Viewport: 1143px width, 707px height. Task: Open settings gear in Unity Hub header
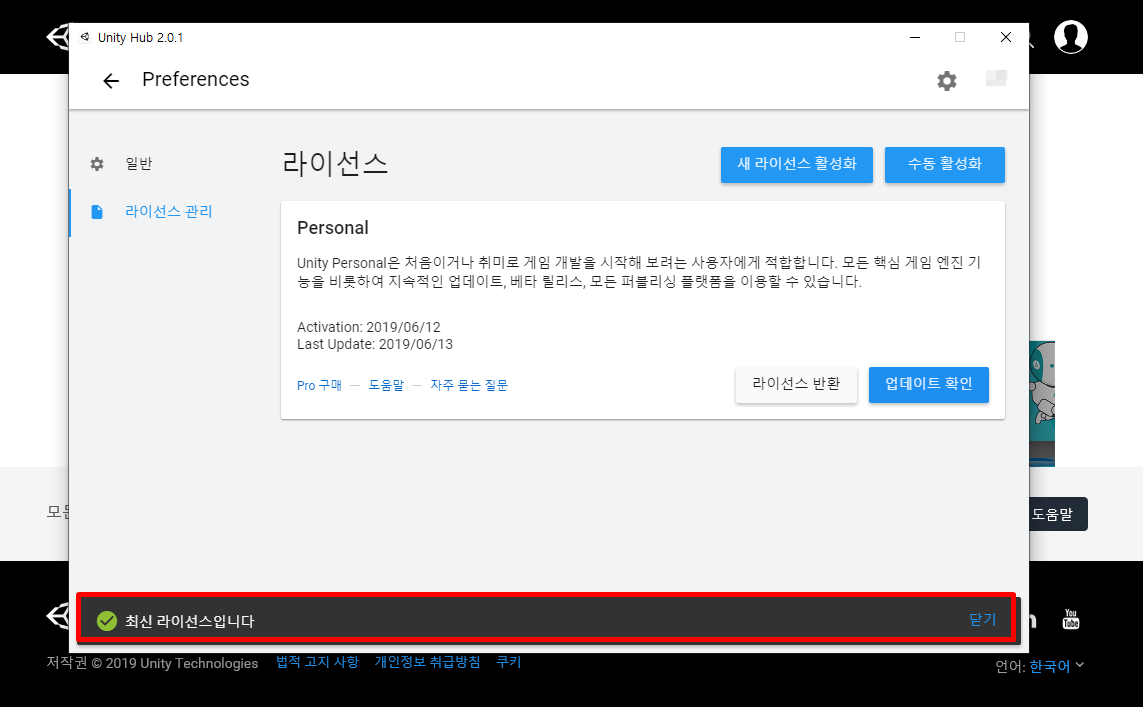(947, 81)
